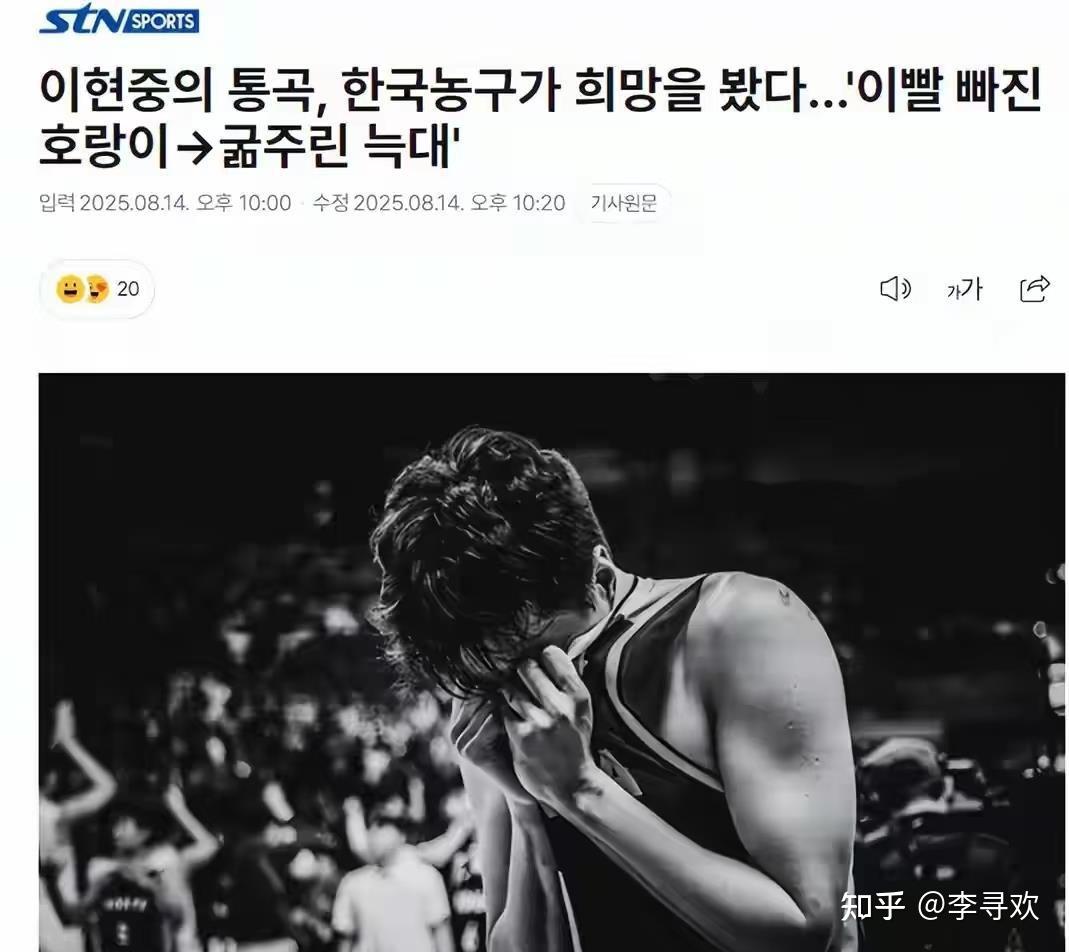Image resolution: width=1069 pixels, height=952 pixels.
Task: Select the smiling face reaction emoji
Action: (x=70, y=289)
